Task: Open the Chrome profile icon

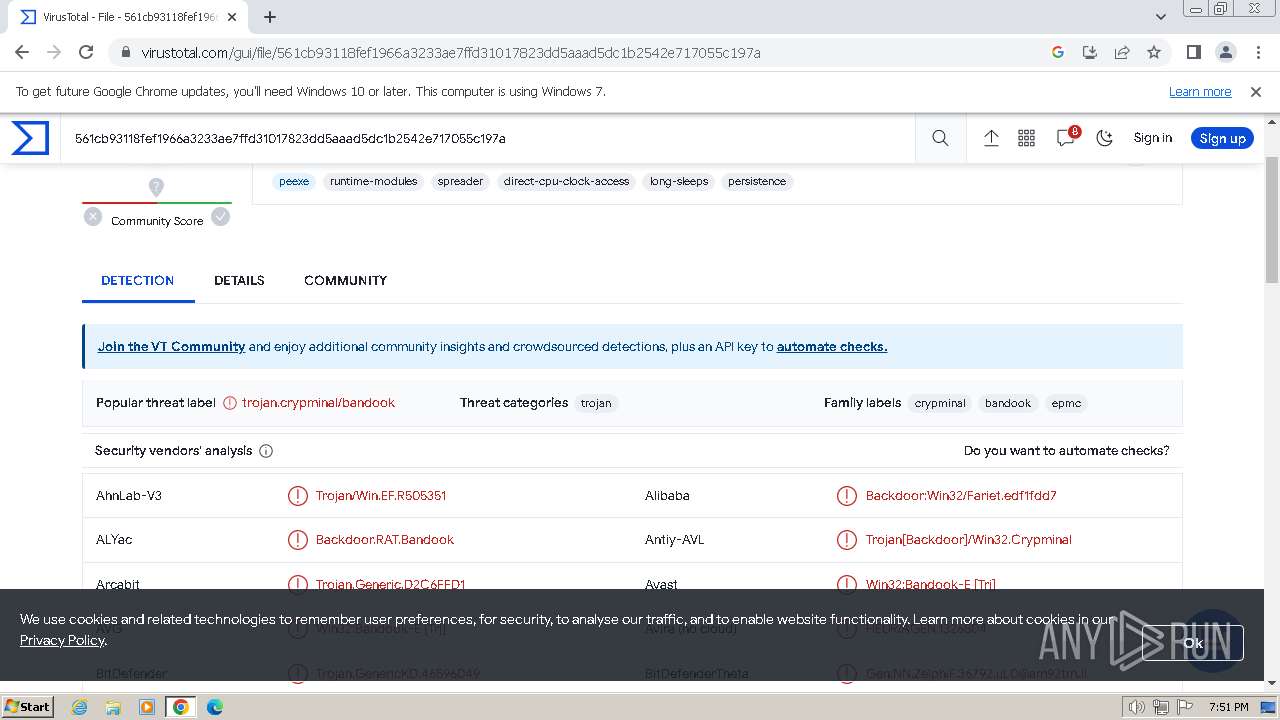Action: [x=1225, y=52]
